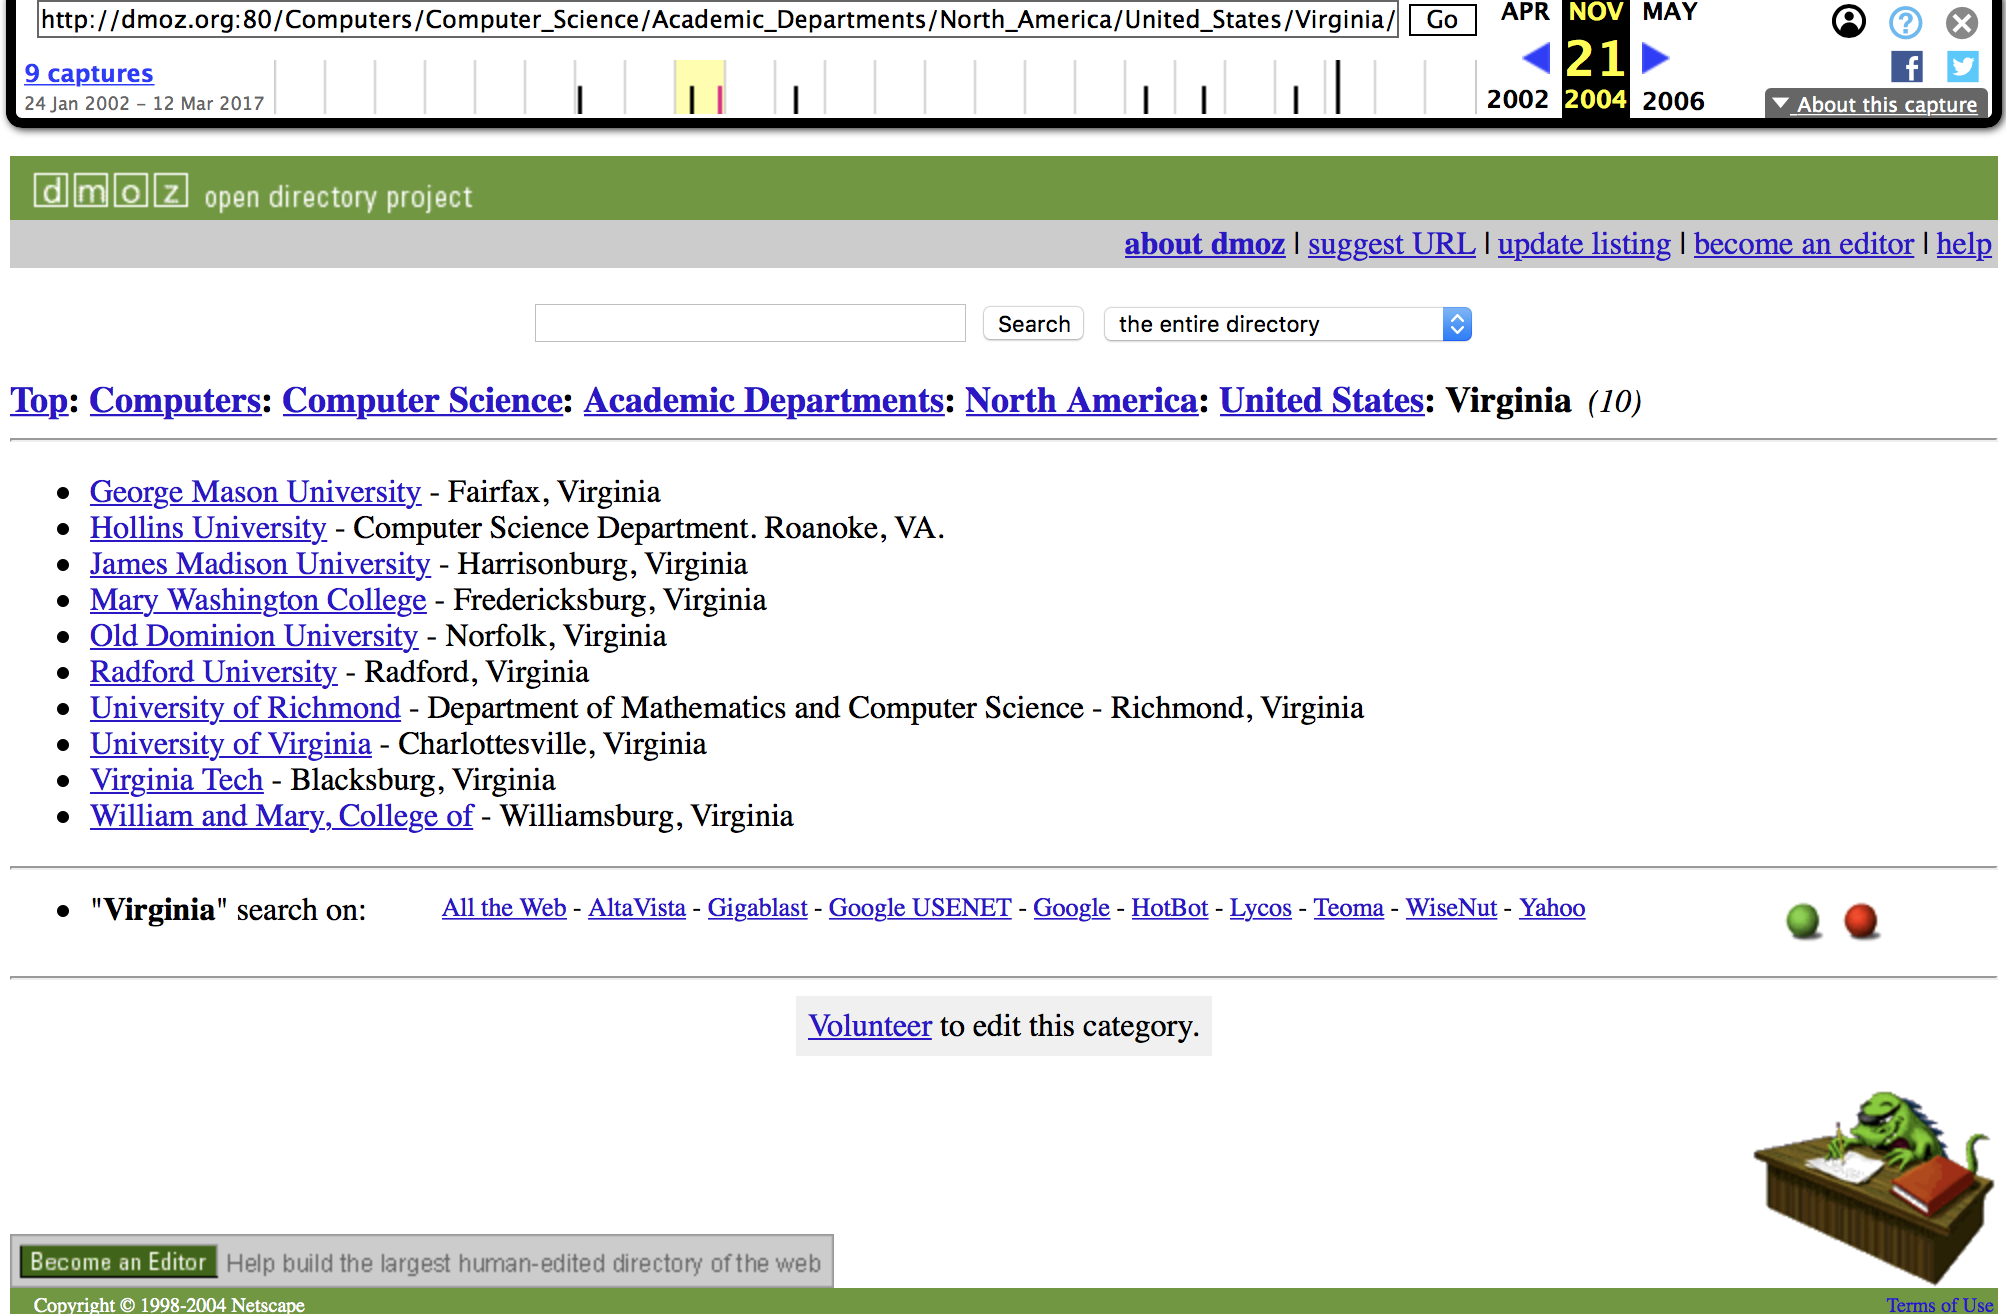The image size is (2006, 1314).
Task: Click the Become an Editor banner button
Action: pyautogui.click(x=118, y=1262)
